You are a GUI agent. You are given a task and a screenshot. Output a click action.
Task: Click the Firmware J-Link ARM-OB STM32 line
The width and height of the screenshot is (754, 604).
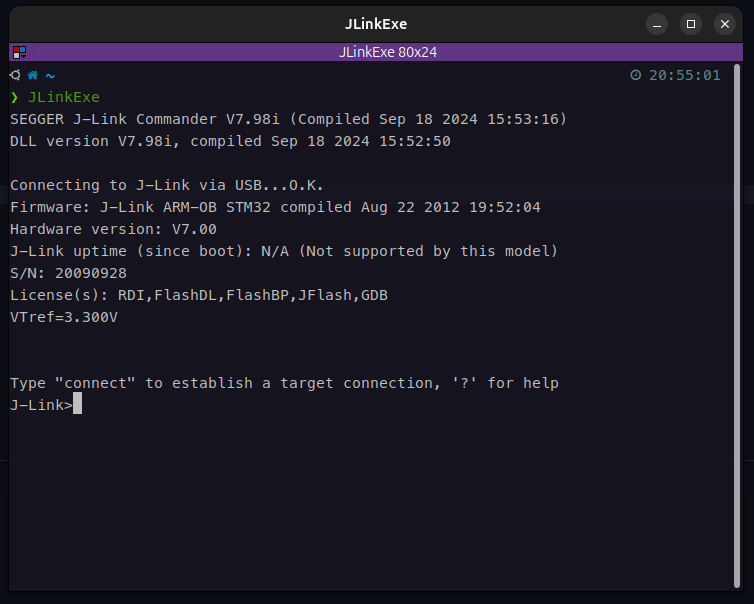pyautogui.click(x=275, y=207)
